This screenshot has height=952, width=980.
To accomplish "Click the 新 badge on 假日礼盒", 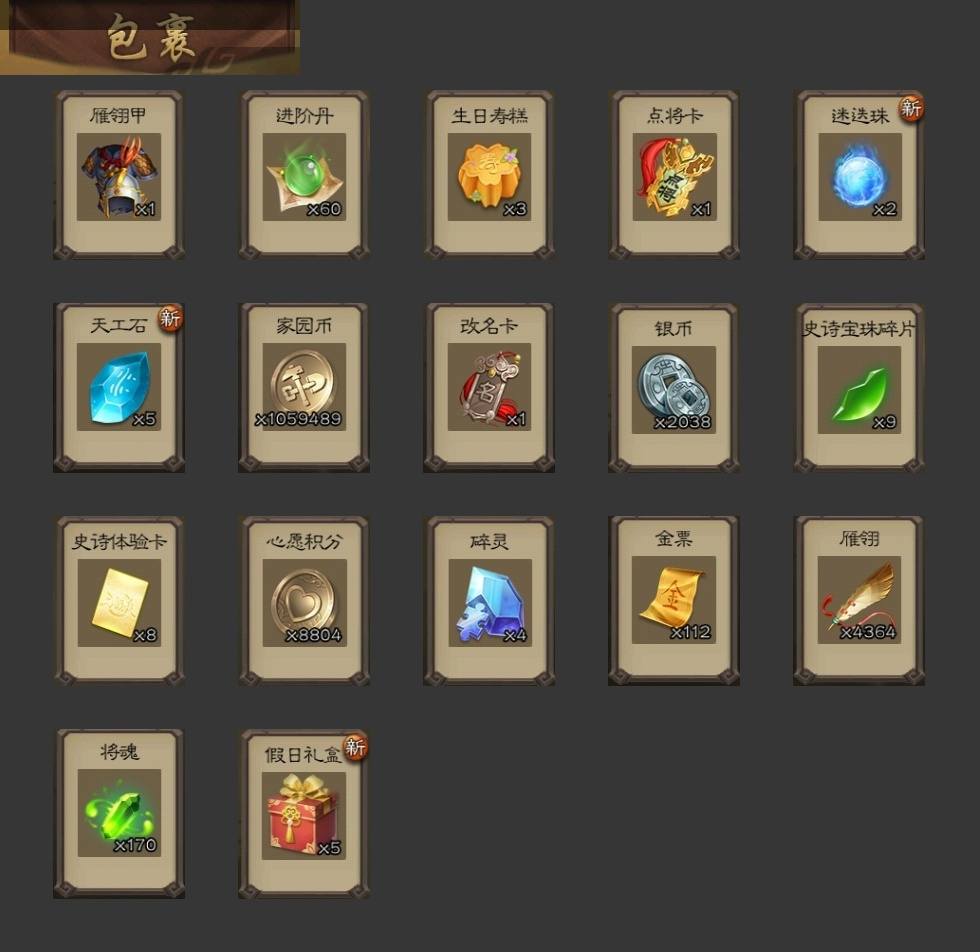I will click(355, 746).
